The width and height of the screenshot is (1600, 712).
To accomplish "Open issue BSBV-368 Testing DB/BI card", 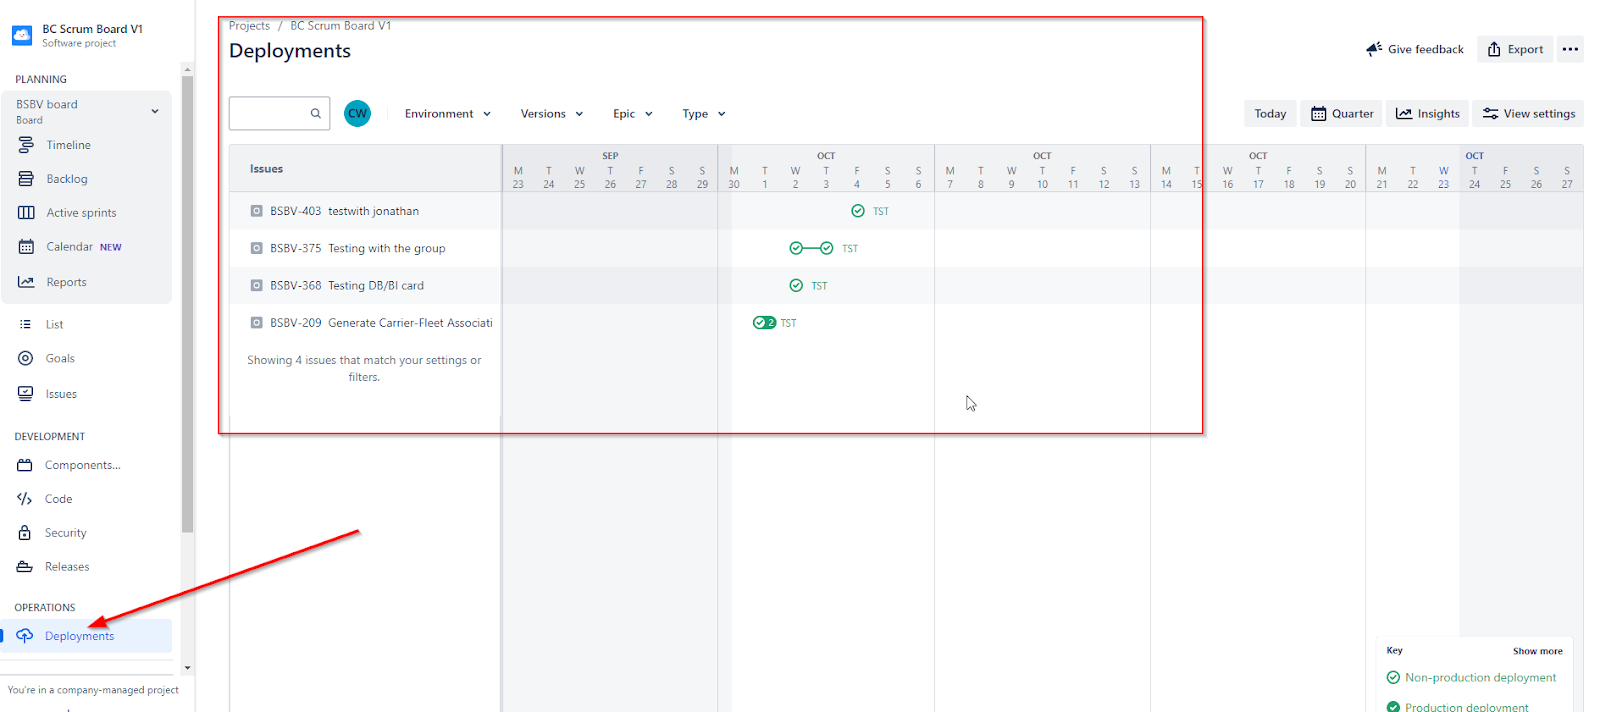I will [347, 285].
